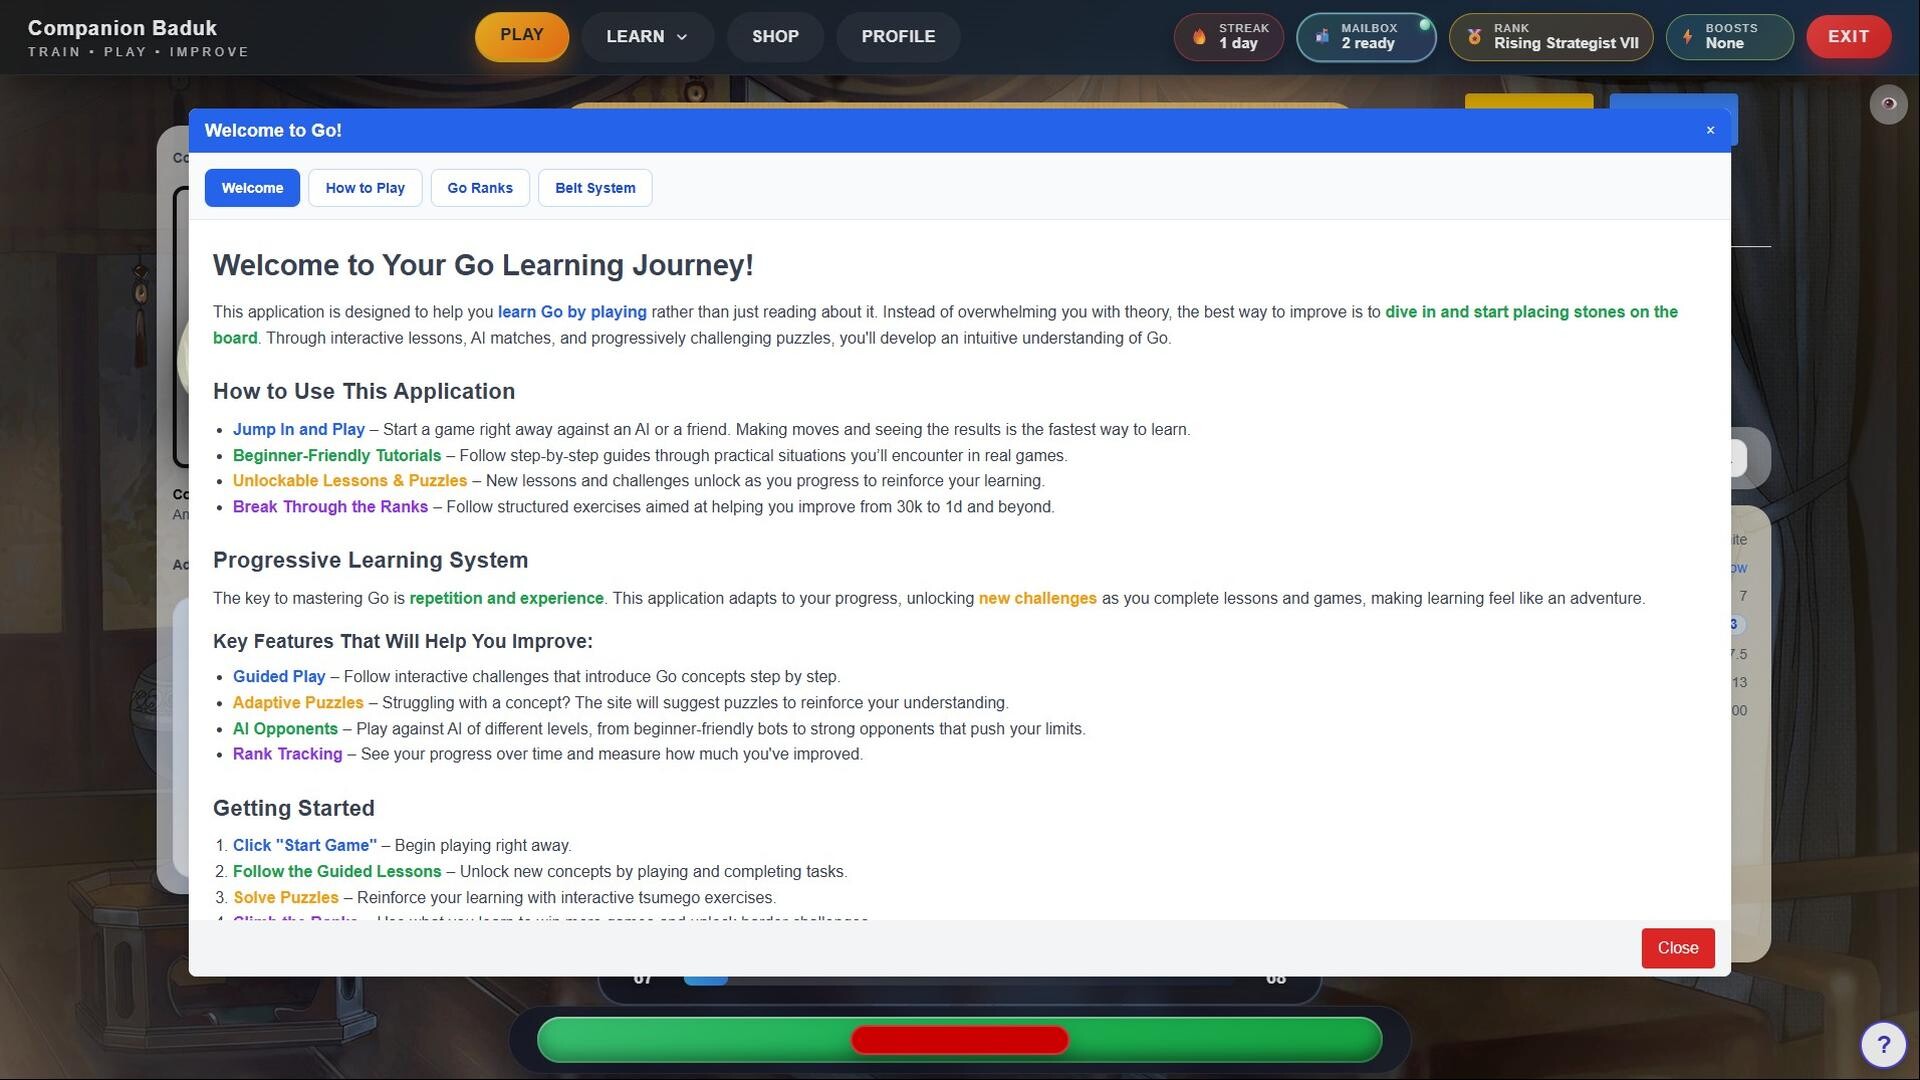
Task: Click the medal icon beside Rank
Action: 1474,37
